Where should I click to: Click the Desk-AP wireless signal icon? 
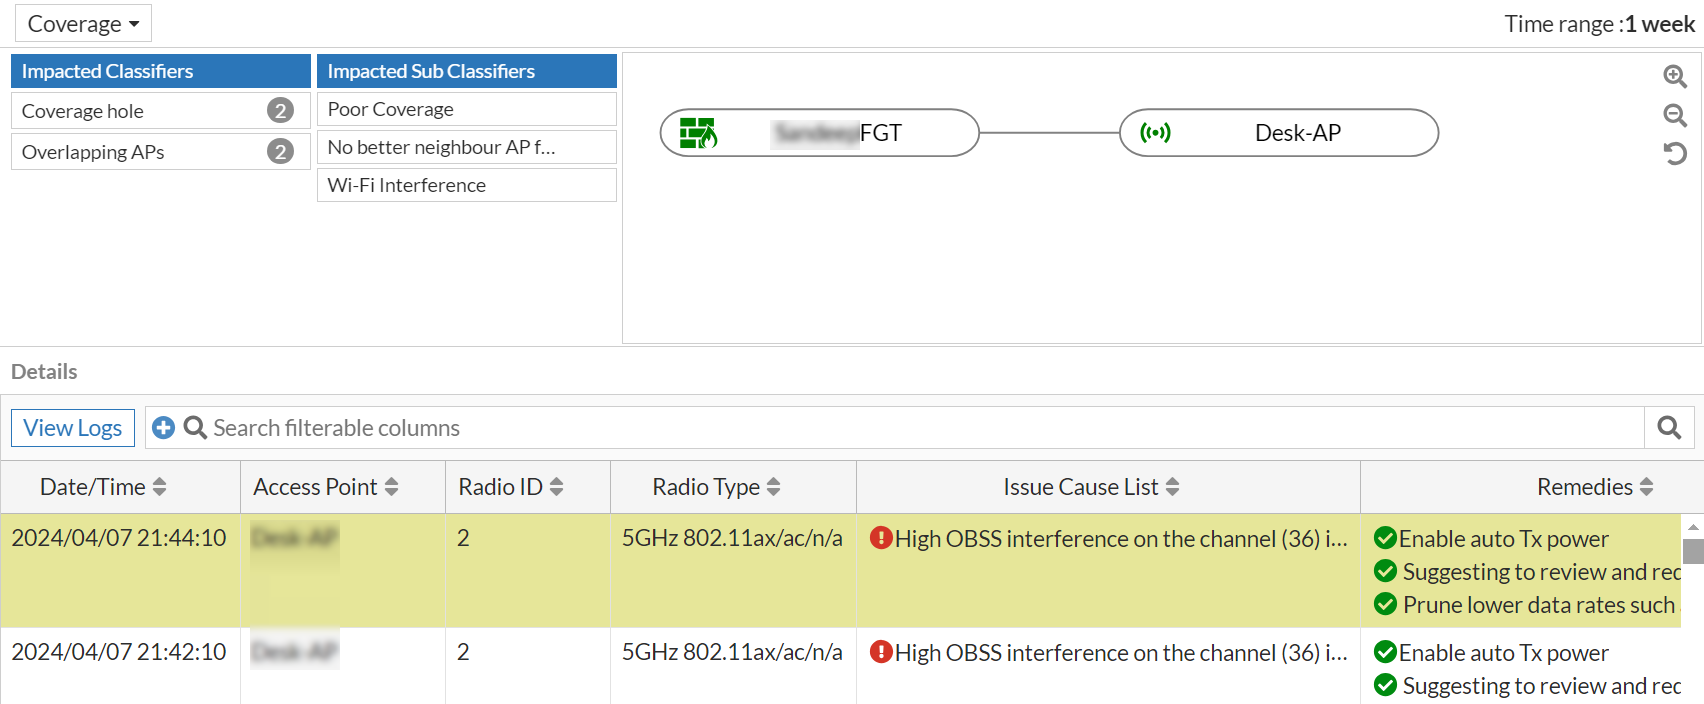pyautogui.click(x=1155, y=133)
